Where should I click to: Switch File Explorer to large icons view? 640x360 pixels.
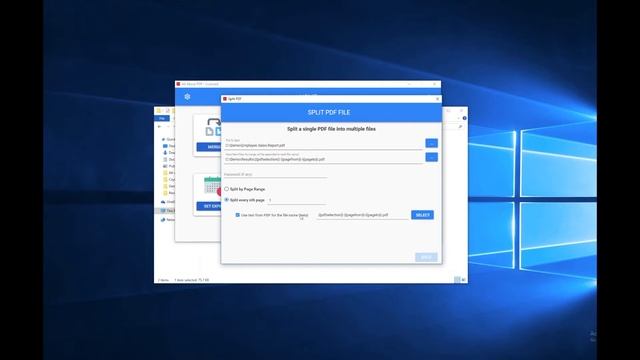click(x=463, y=280)
